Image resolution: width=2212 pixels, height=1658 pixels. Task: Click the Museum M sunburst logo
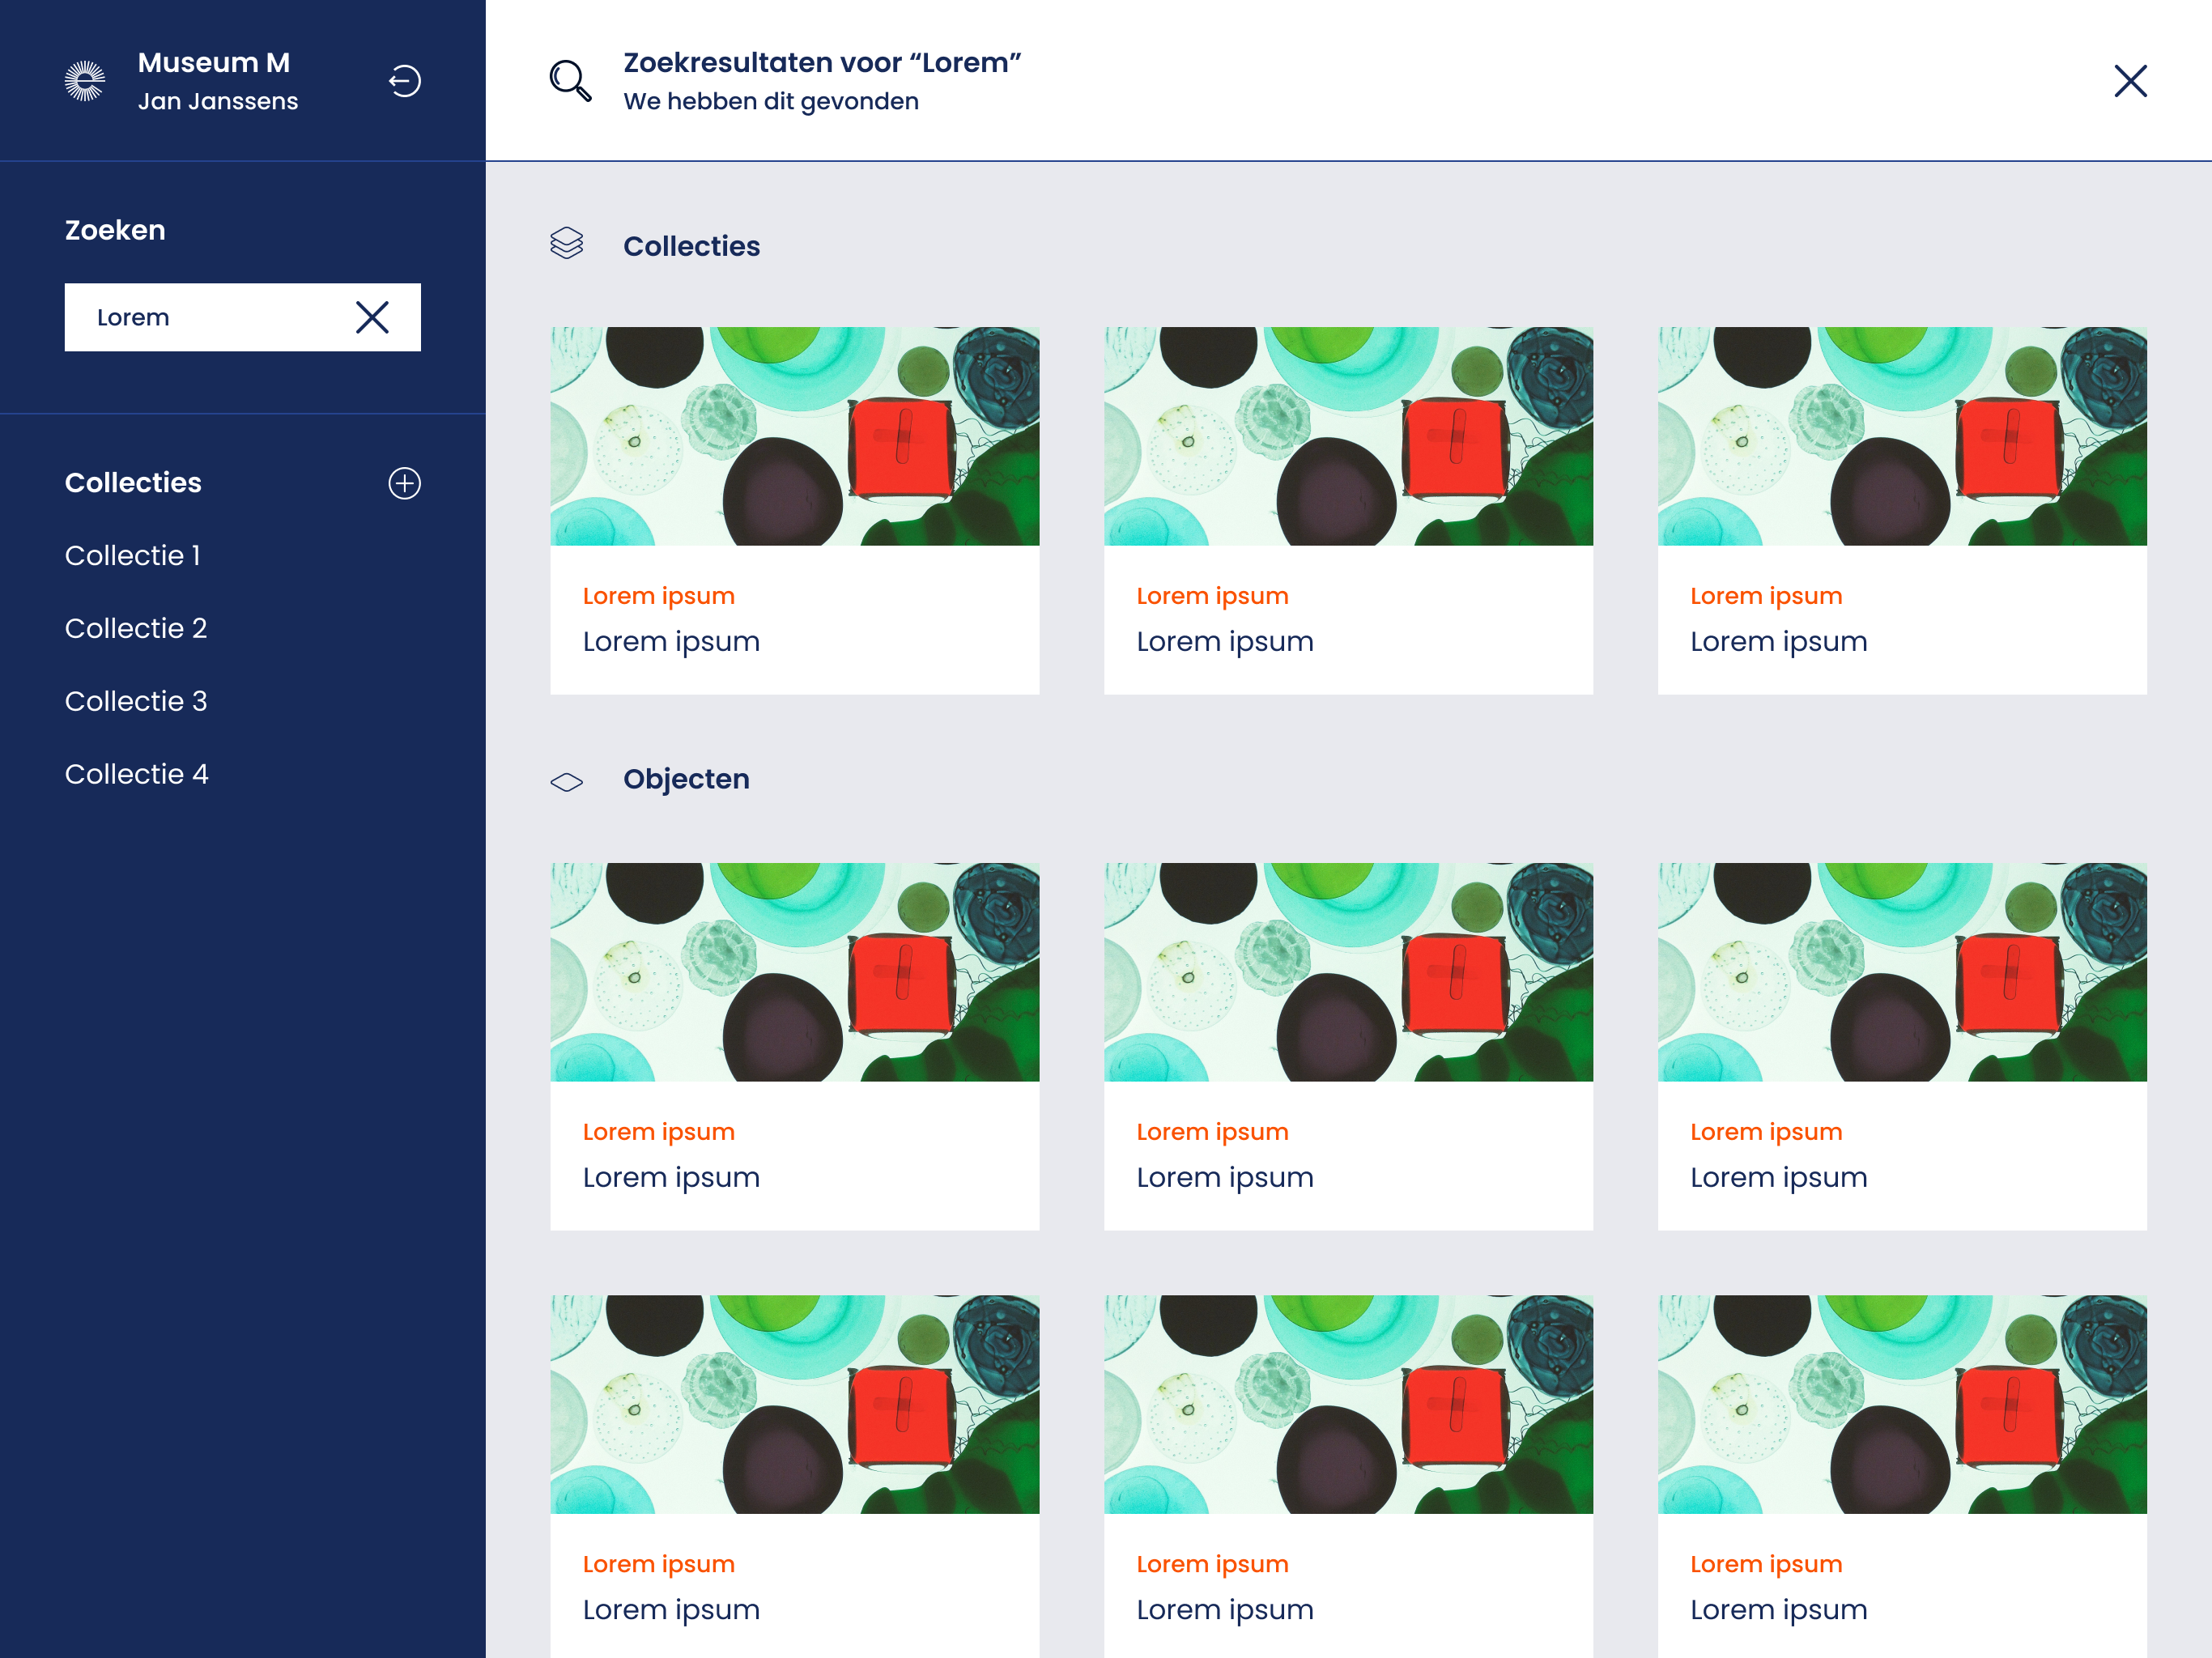click(x=85, y=81)
